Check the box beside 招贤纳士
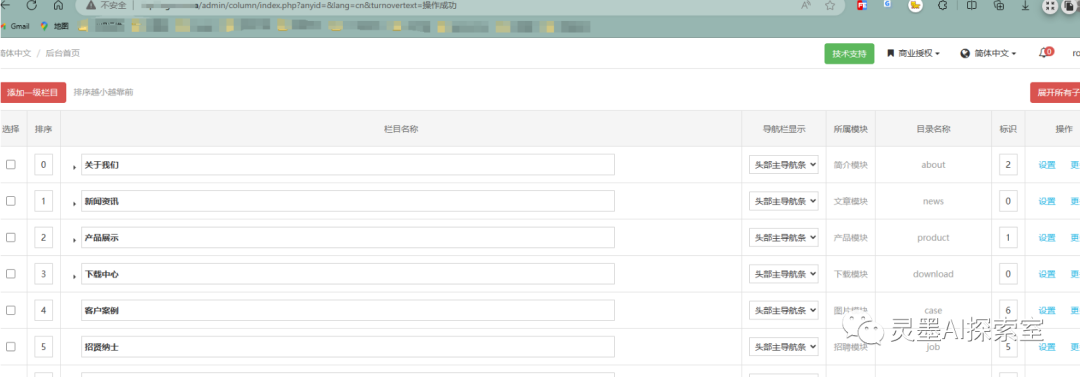 (10, 347)
